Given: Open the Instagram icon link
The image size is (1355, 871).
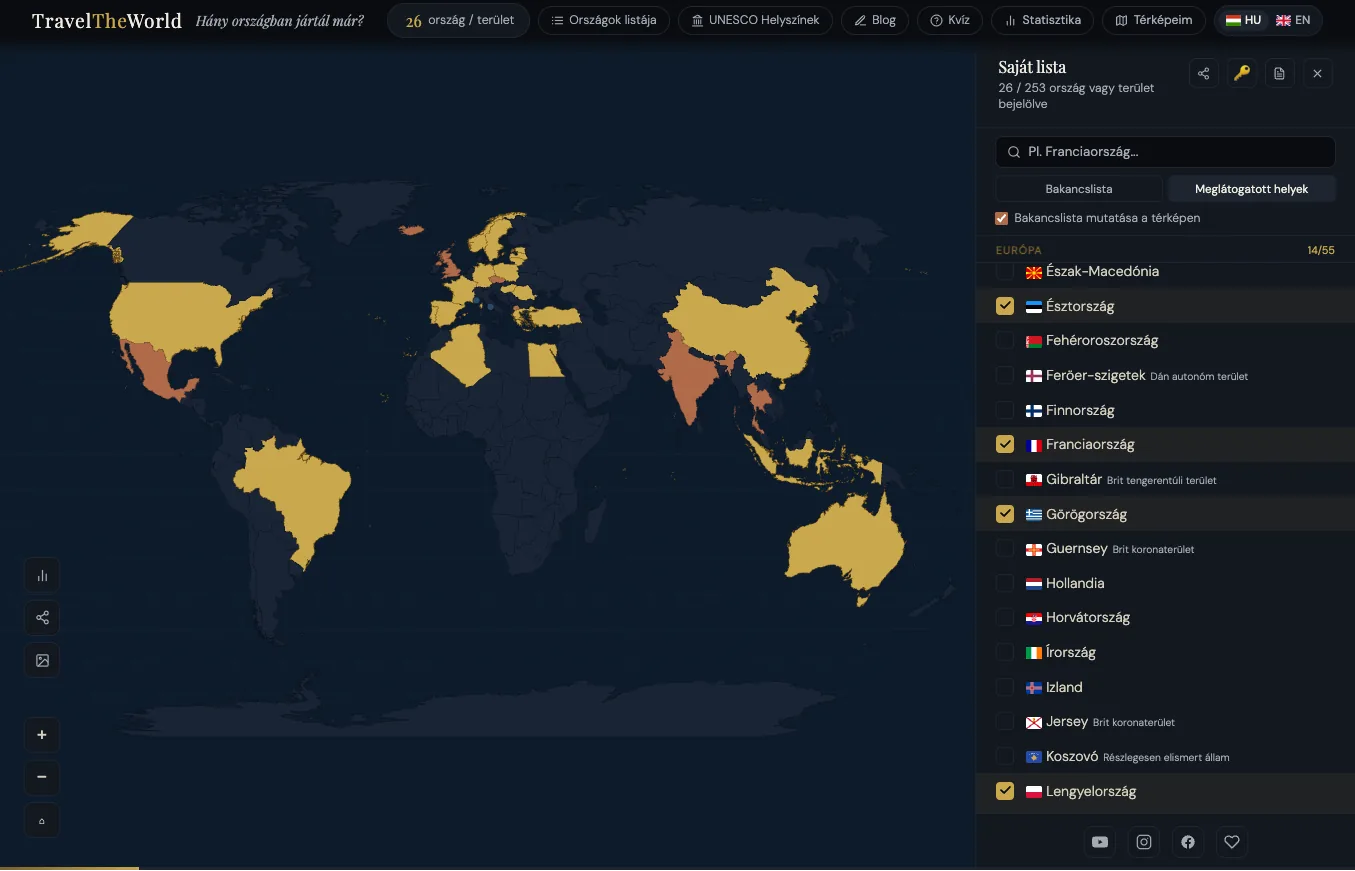Looking at the screenshot, I should click(1144, 842).
